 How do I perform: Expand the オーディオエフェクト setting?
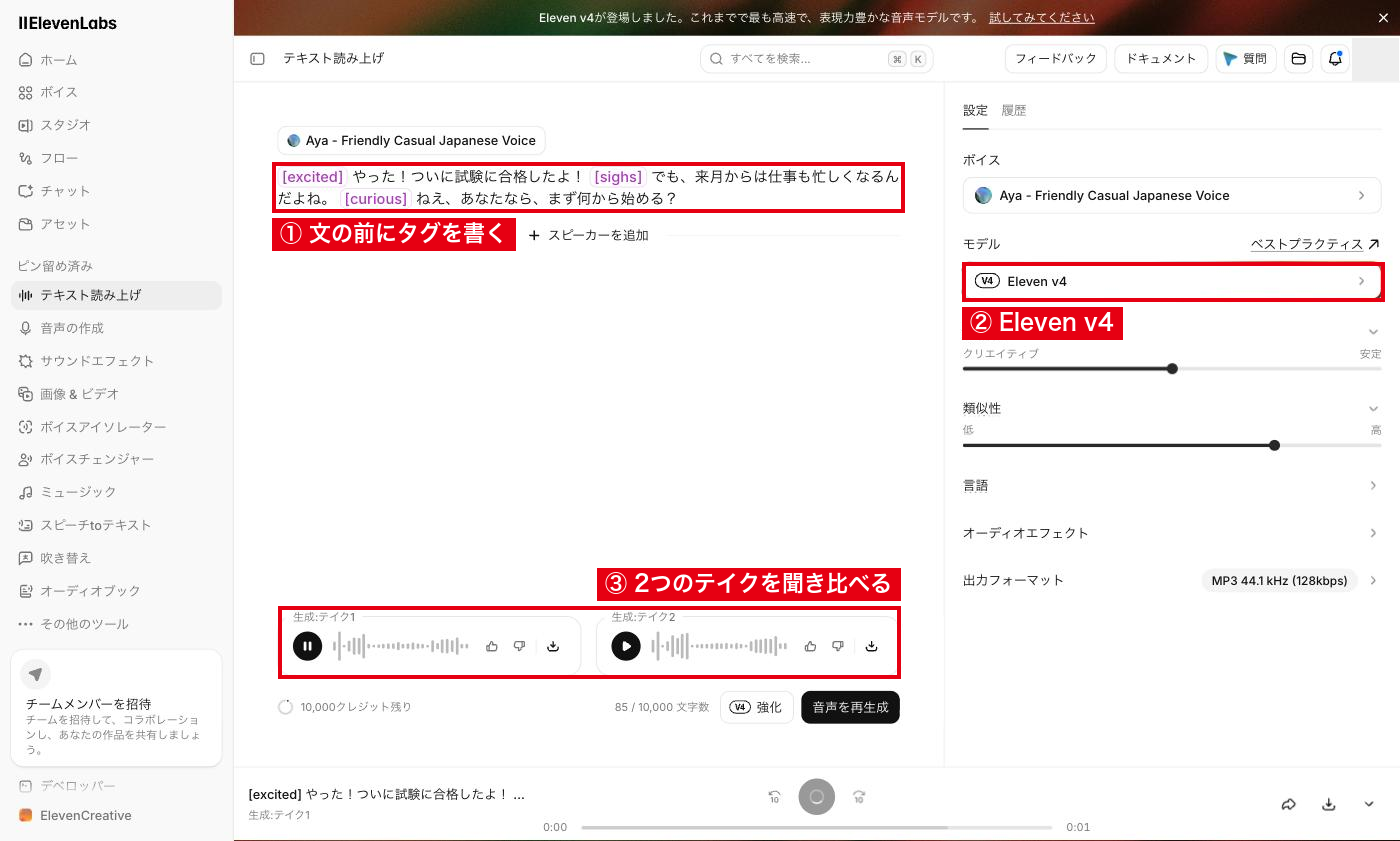tap(1172, 533)
